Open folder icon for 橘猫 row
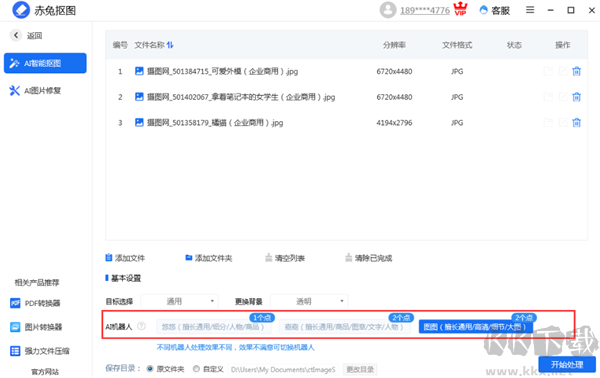The width and height of the screenshot is (600, 378). (x=548, y=123)
